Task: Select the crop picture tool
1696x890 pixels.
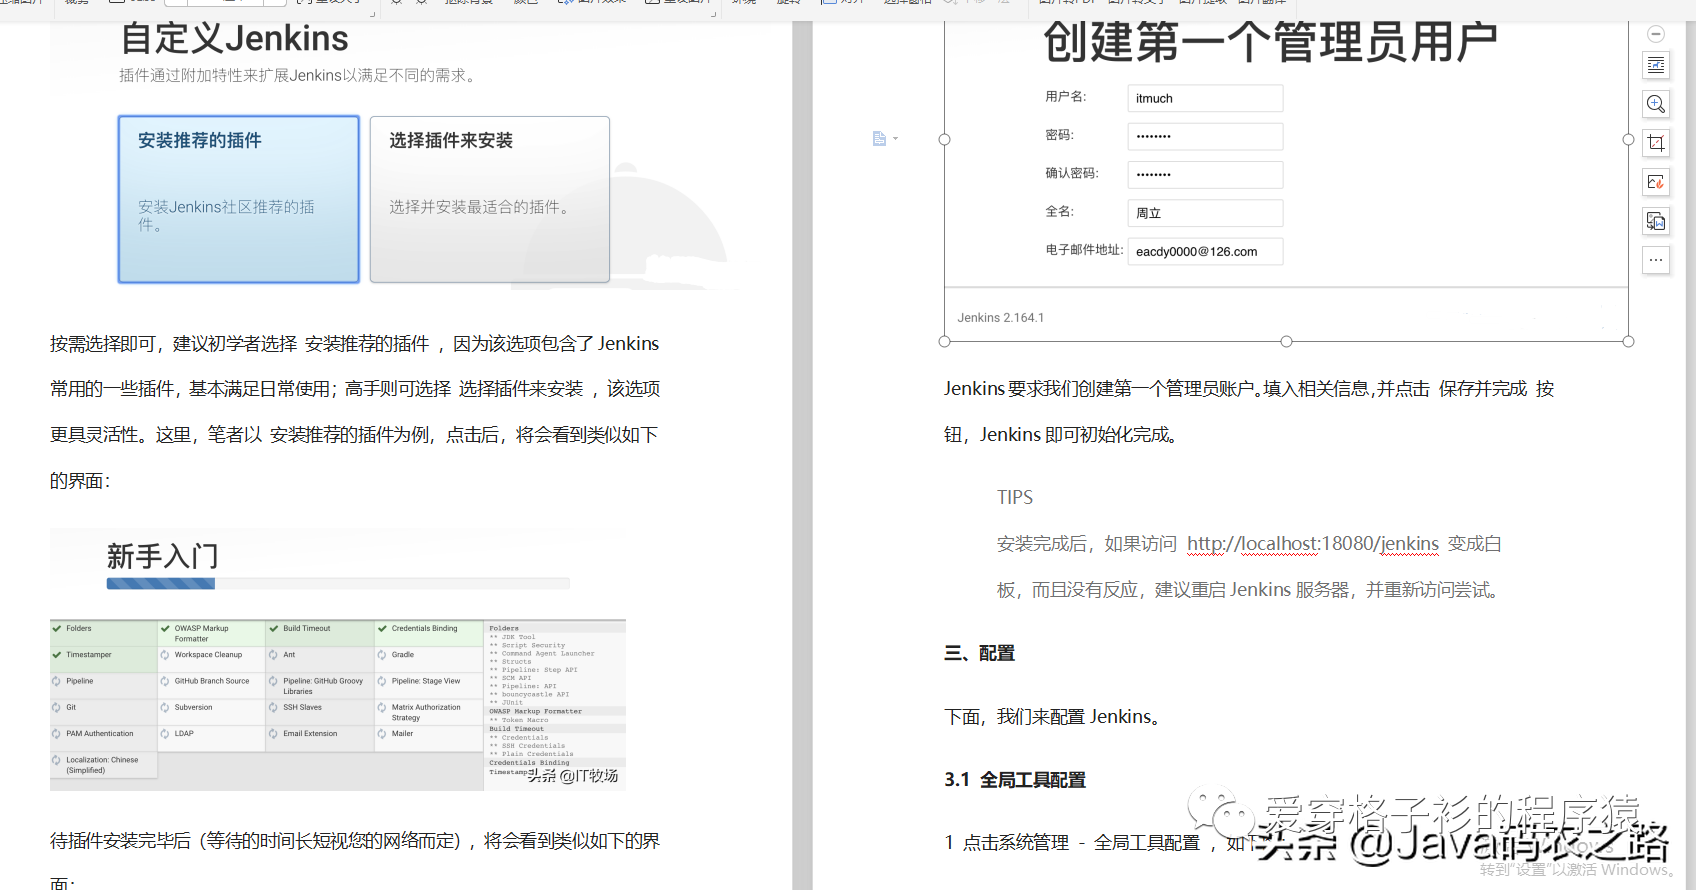Action: pyautogui.click(x=1656, y=143)
